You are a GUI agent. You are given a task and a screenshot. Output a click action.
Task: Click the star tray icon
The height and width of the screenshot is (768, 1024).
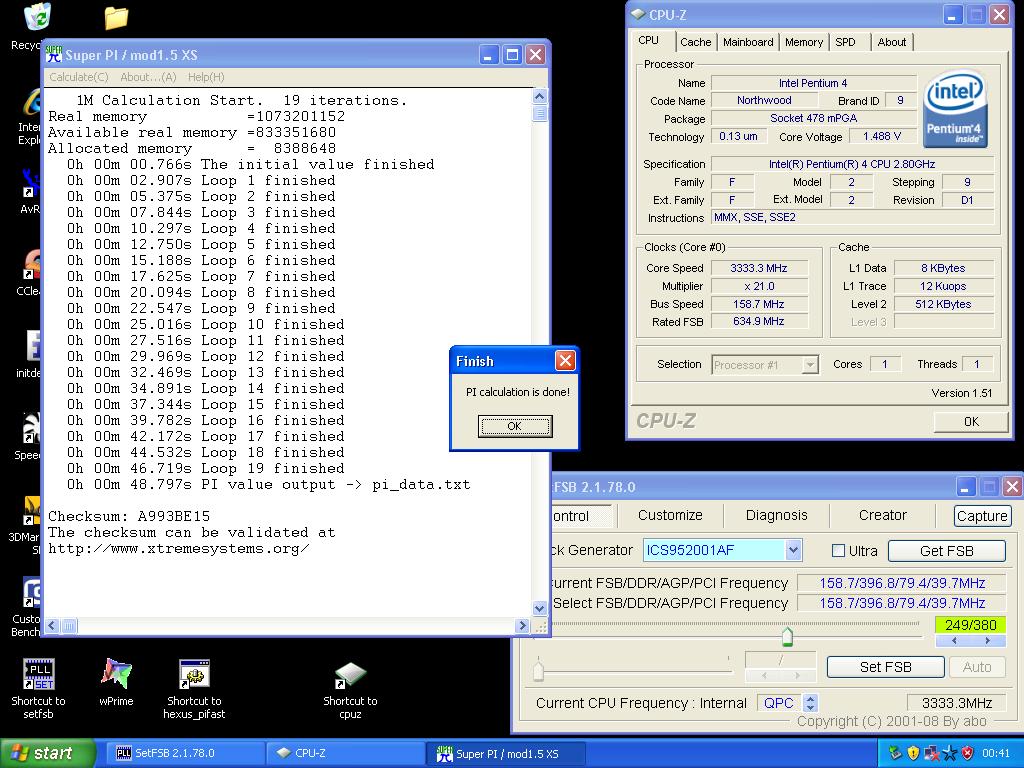(x=950, y=753)
